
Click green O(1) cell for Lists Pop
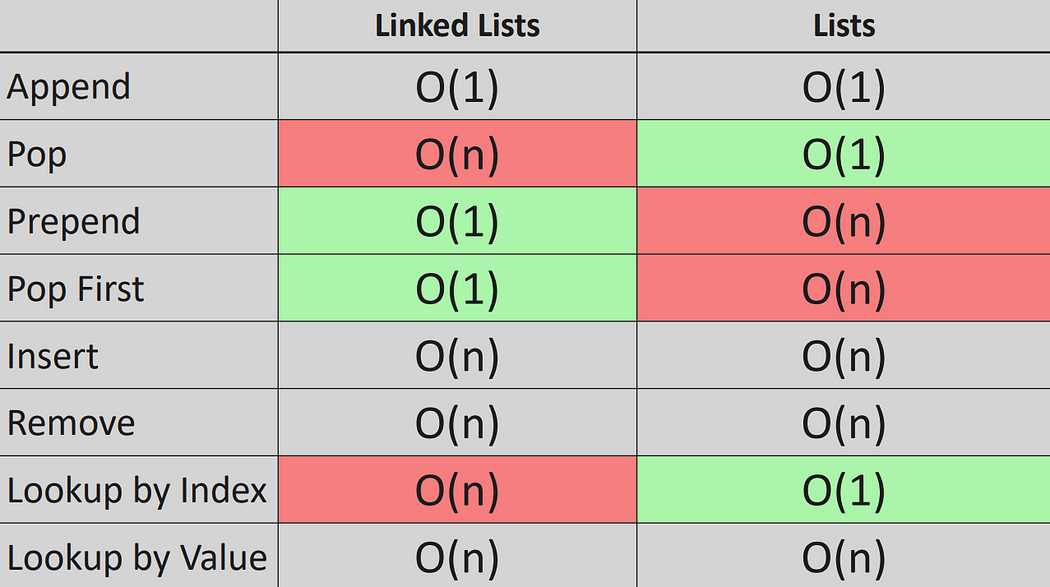(x=844, y=153)
